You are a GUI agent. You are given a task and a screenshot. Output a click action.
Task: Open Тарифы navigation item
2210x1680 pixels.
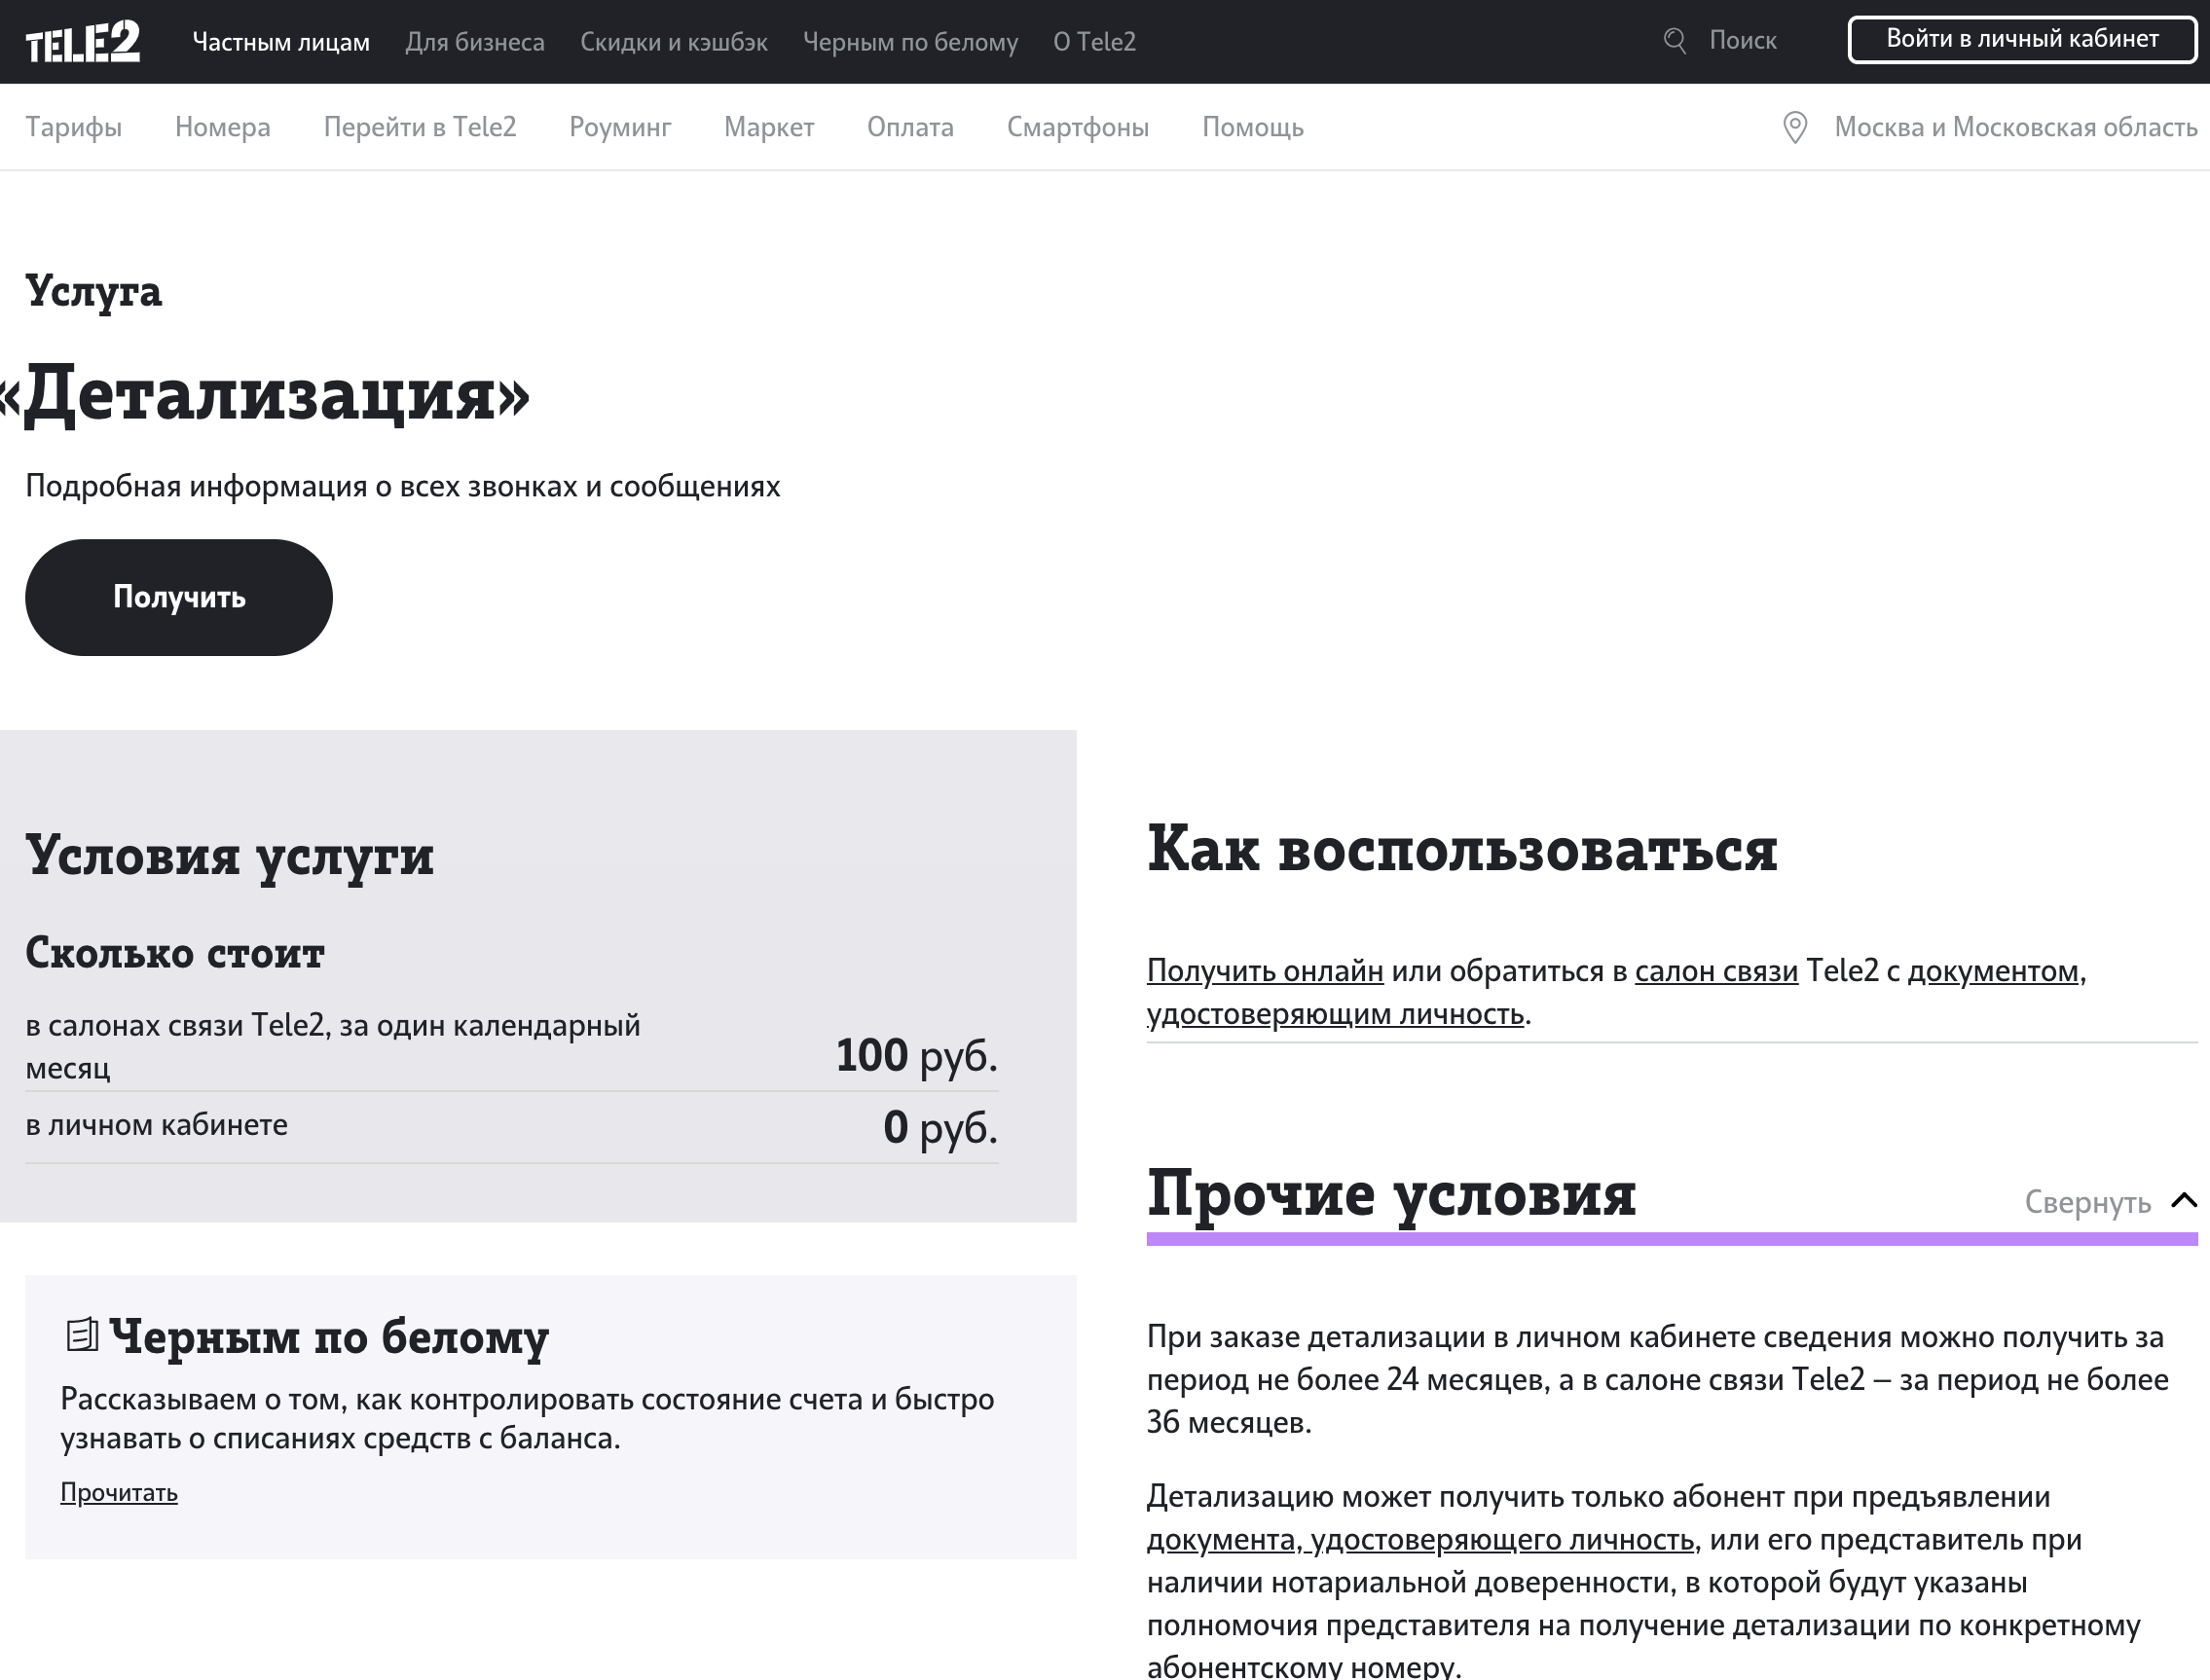coord(74,127)
